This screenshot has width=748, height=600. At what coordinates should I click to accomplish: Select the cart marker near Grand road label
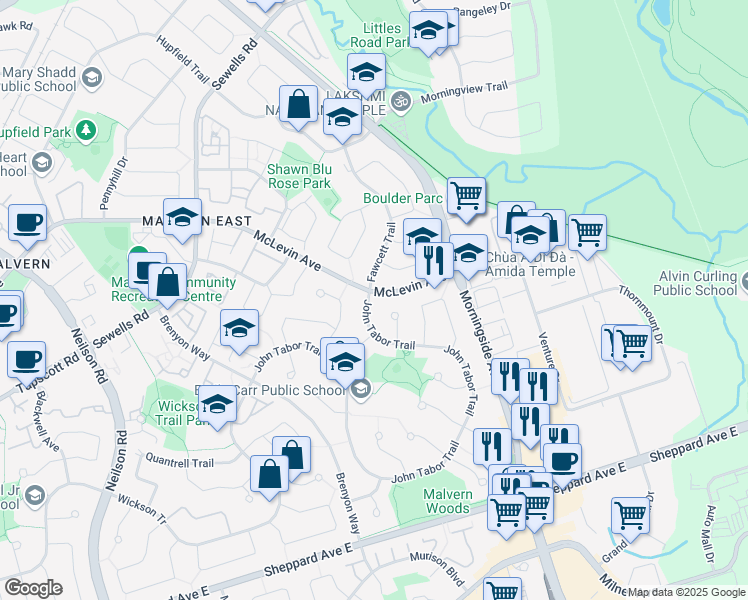631,517
